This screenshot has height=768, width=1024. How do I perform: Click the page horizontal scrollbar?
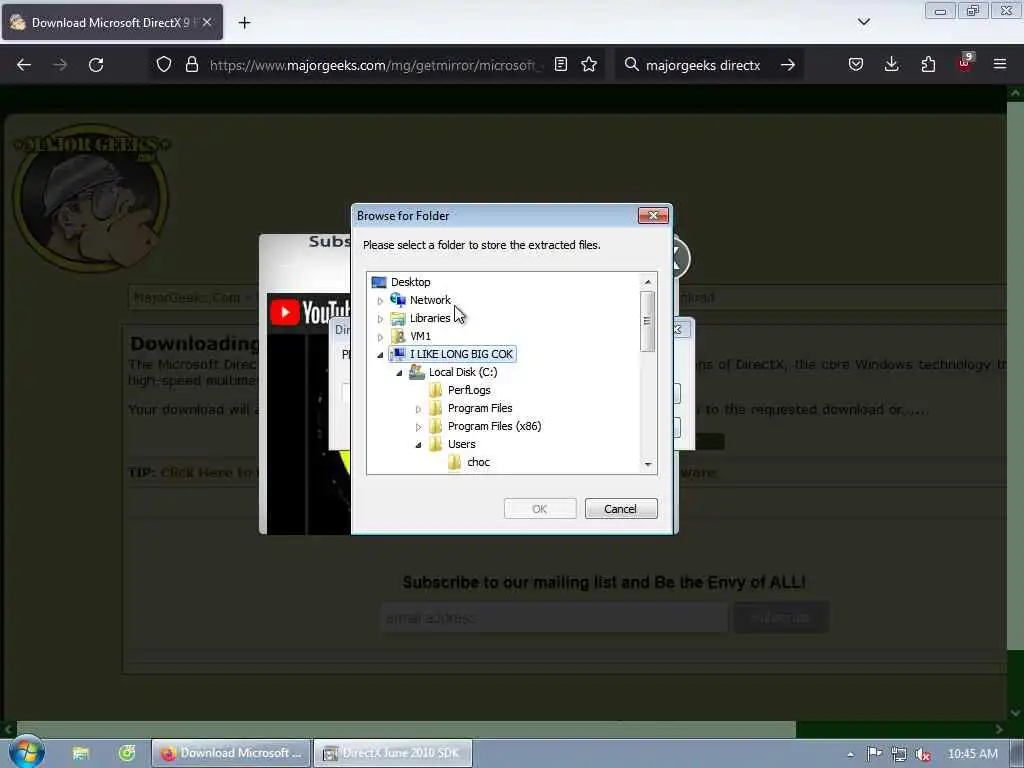coord(406,729)
